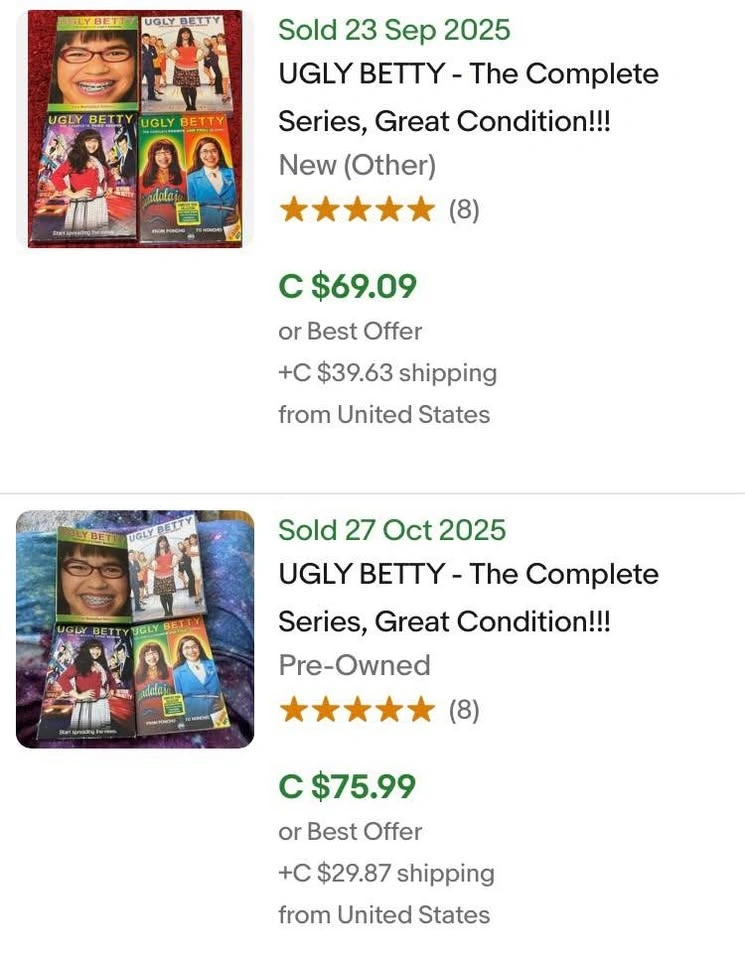Click title of the Pre-Owned Ugly Betty listing
This screenshot has height=960, width=745.
click(x=468, y=598)
